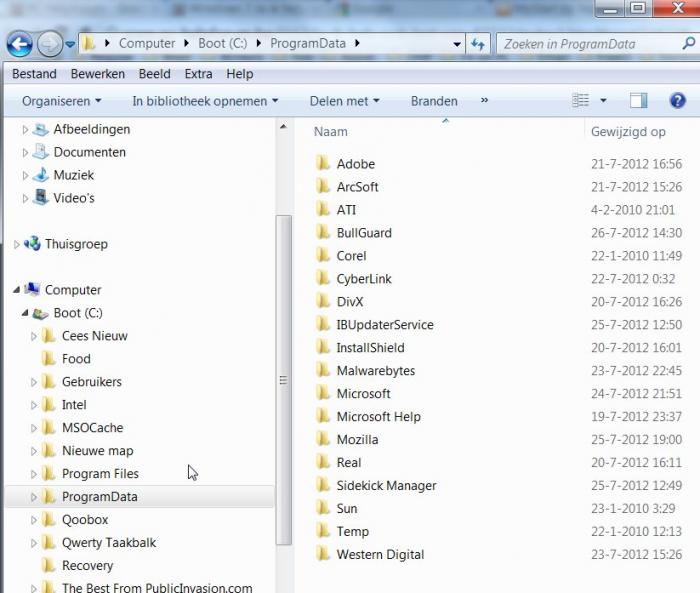Click Computer in the address breadcrumb
The width and height of the screenshot is (700, 593).
pos(147,43)
